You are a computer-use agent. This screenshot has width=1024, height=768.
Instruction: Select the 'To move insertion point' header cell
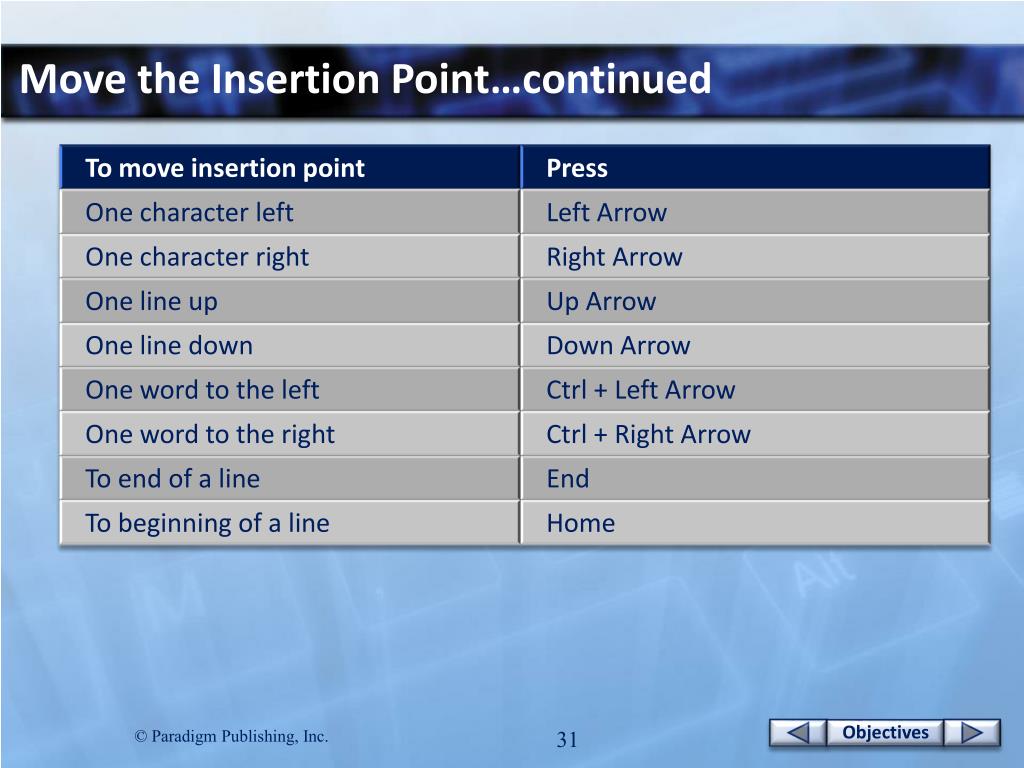coord(291,168)
